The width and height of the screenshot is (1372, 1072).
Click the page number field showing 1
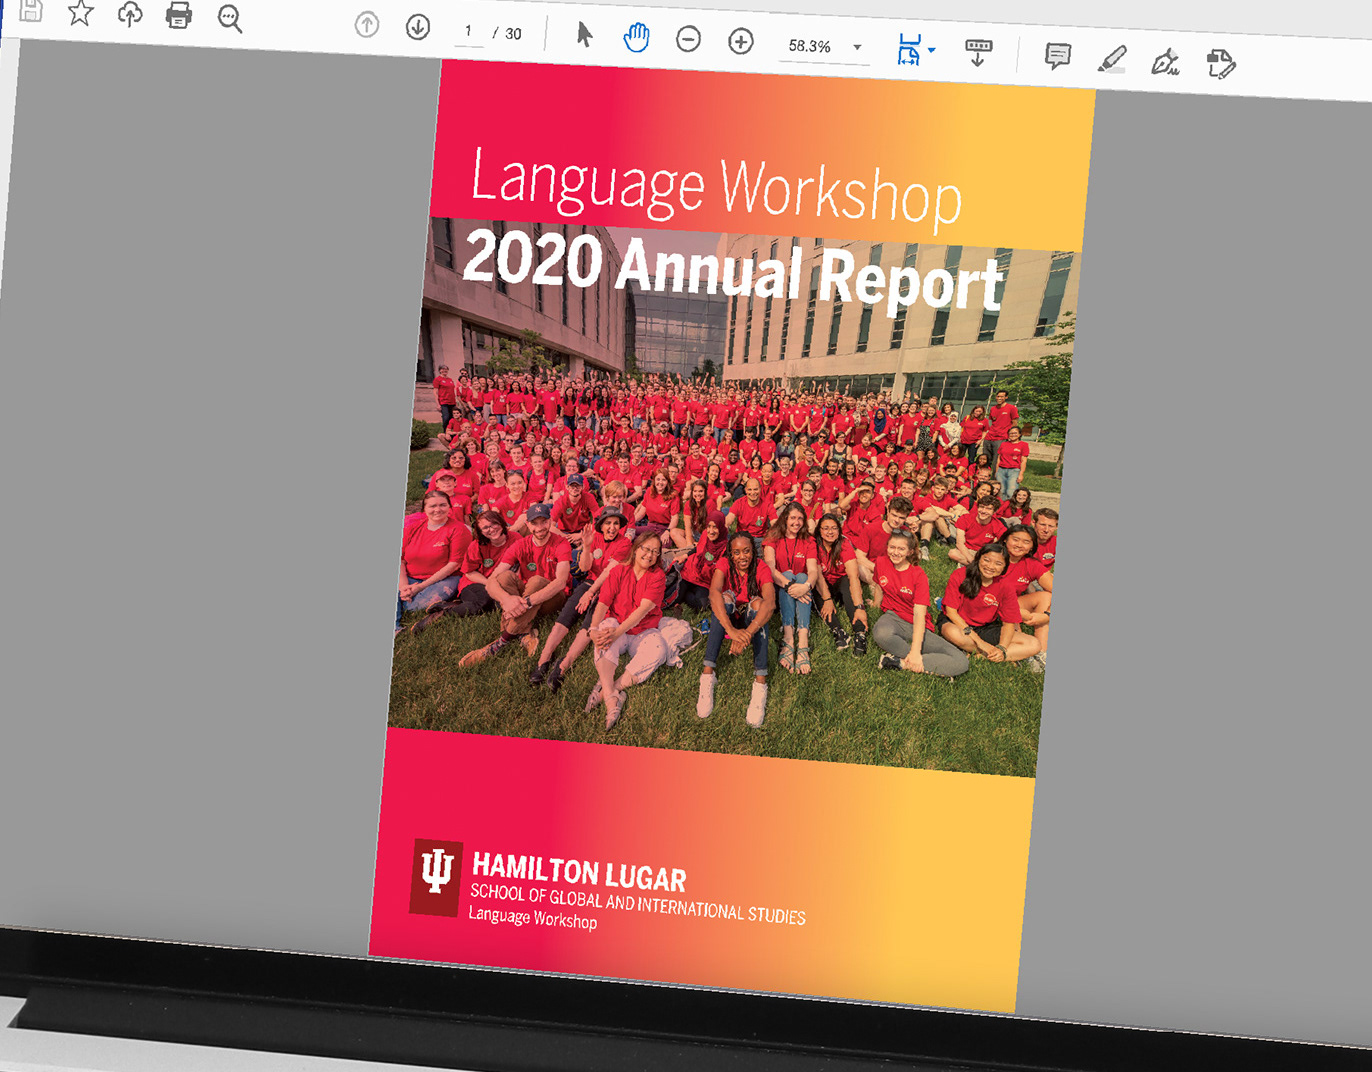[x=468, y=31]
